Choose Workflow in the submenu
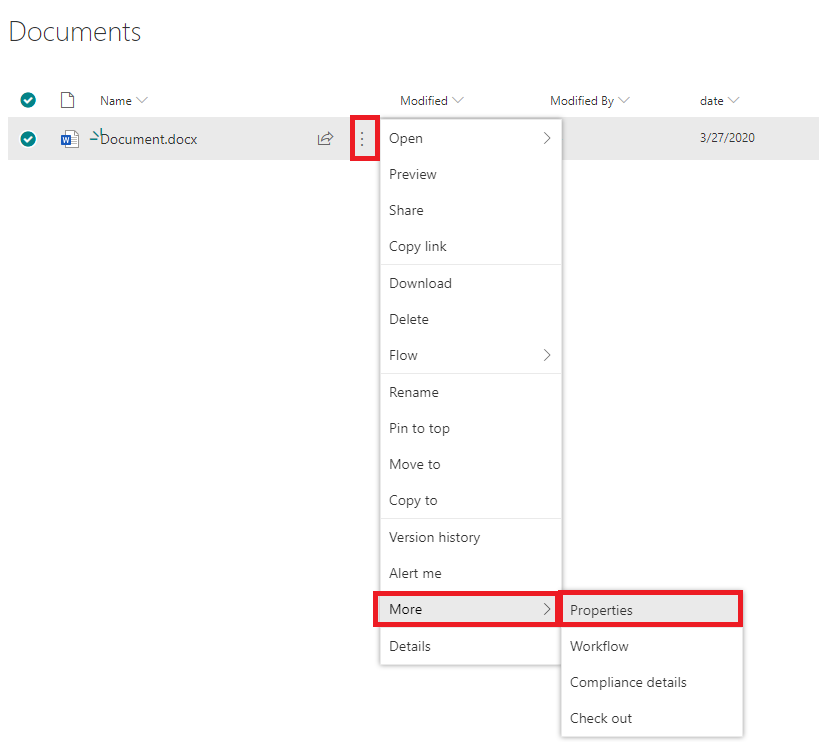This screenshot has width=819, height=742. 652,646
